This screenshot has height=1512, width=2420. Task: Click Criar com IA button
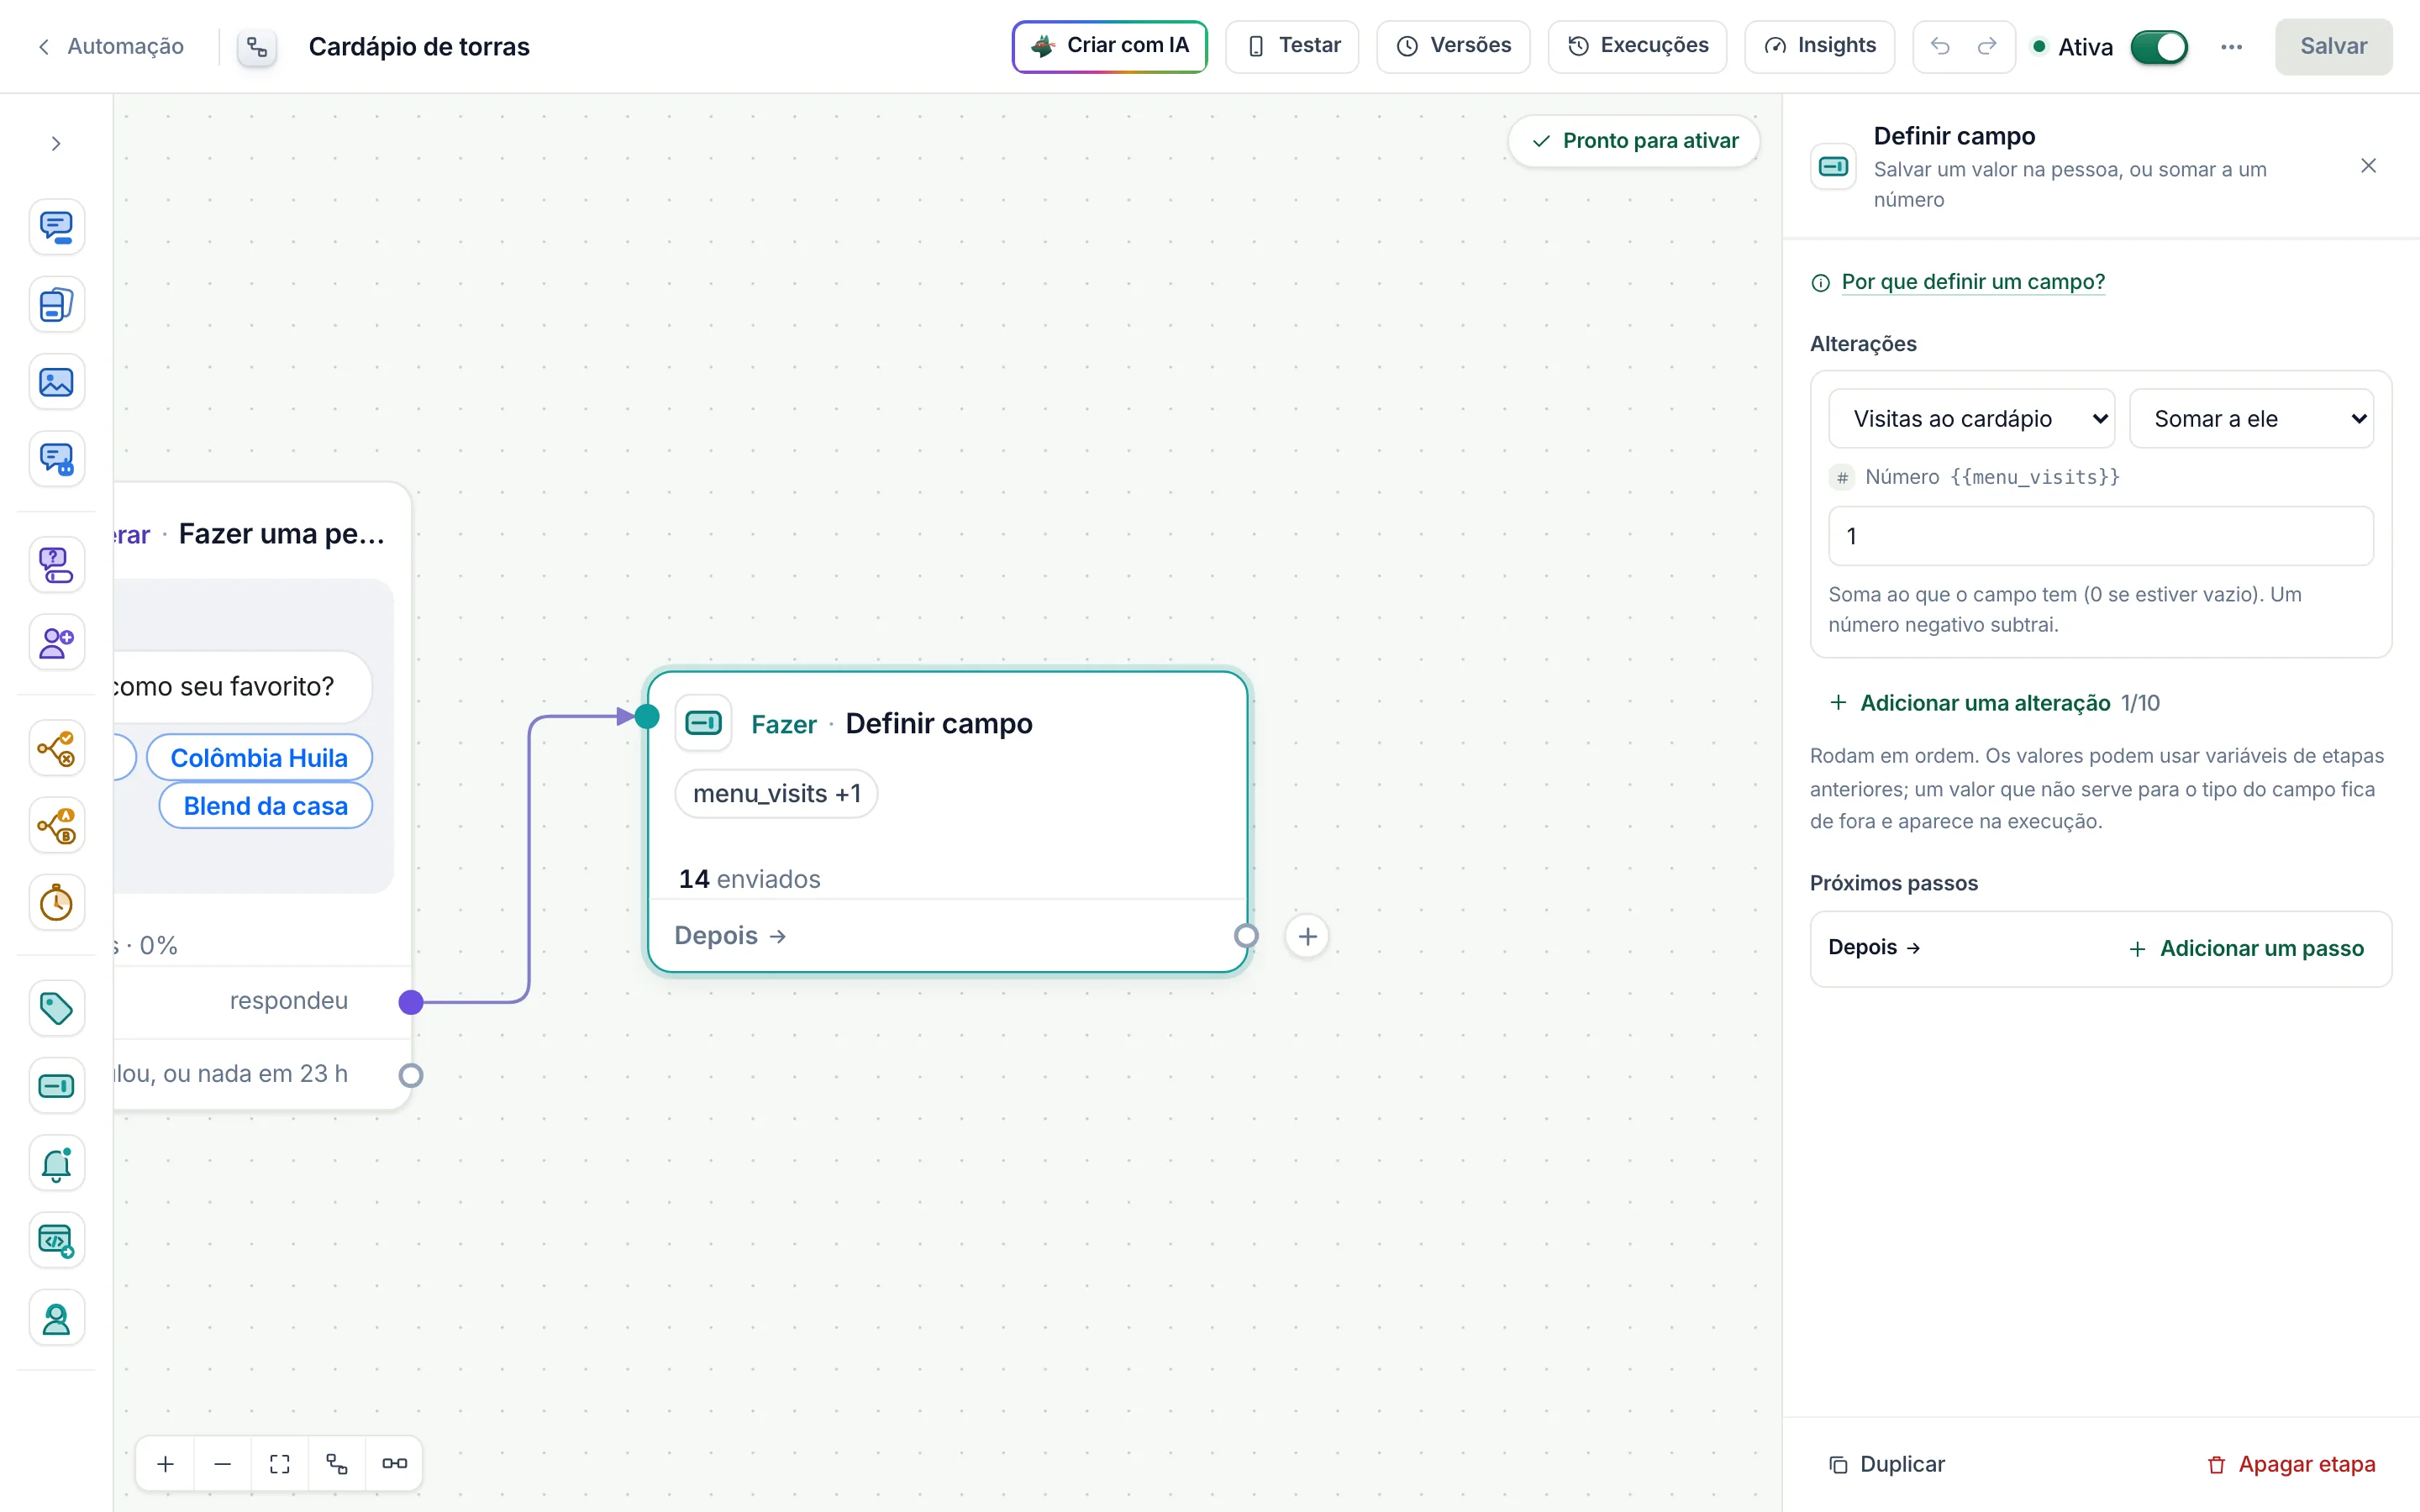point(1110,46)
